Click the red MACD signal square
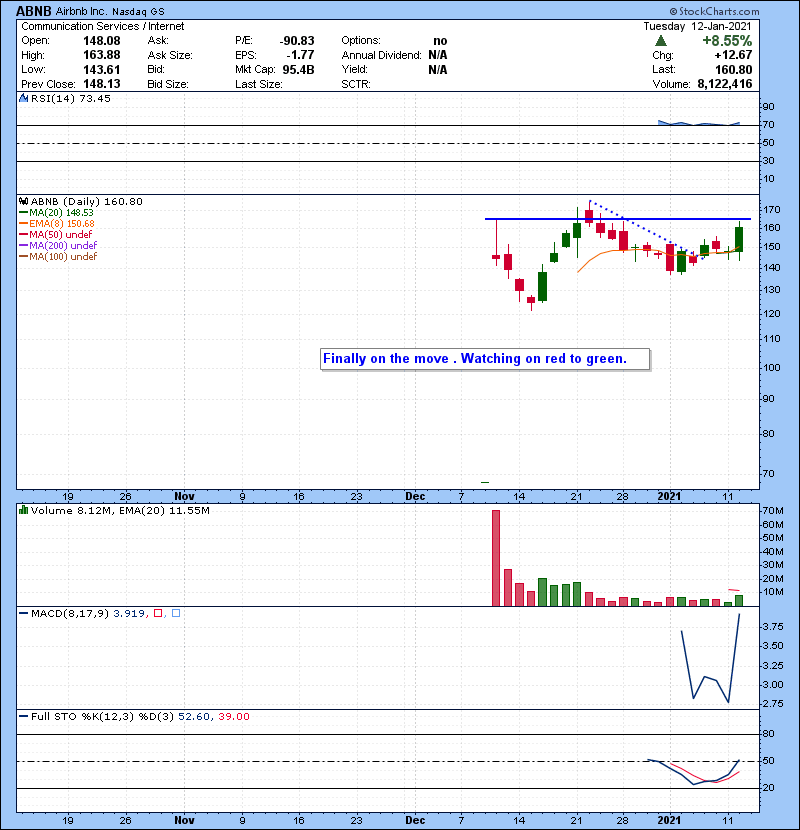Image resolution: width=800 pixels, height=830 pixels. pyautogui.click(x=158, y=613)
